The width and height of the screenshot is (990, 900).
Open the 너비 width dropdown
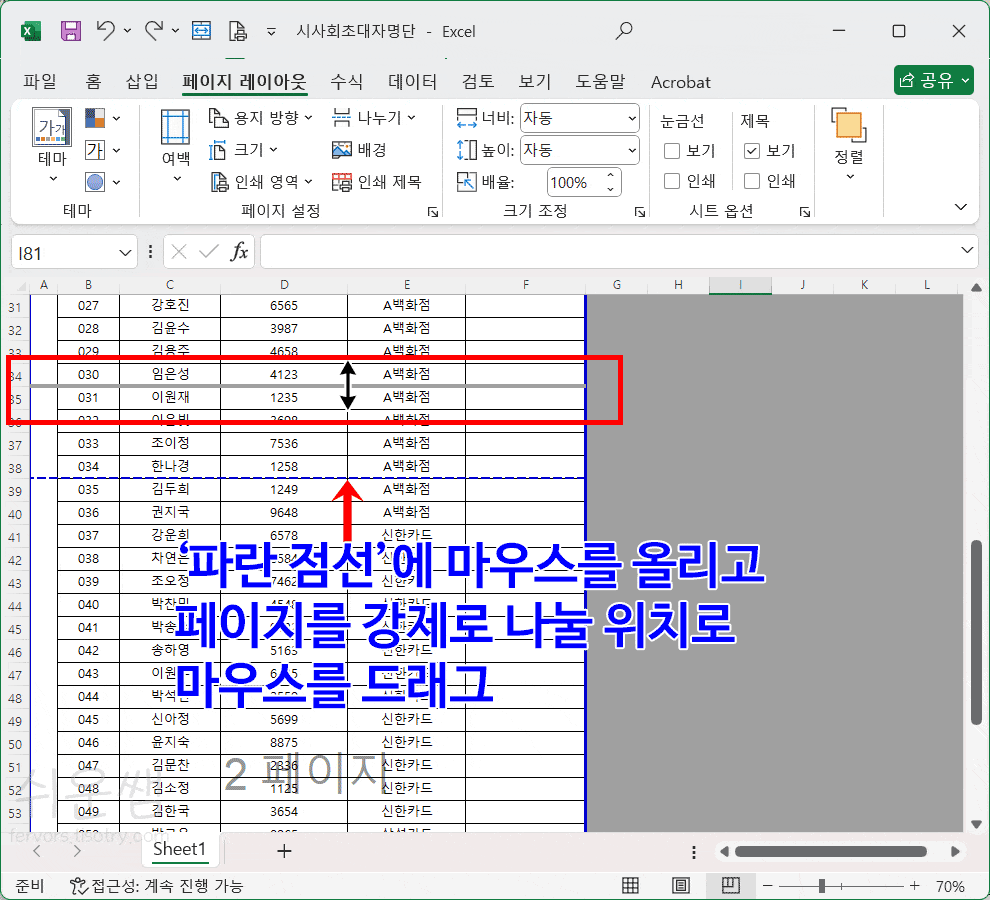pyautogui.click(x=632, y=118)
